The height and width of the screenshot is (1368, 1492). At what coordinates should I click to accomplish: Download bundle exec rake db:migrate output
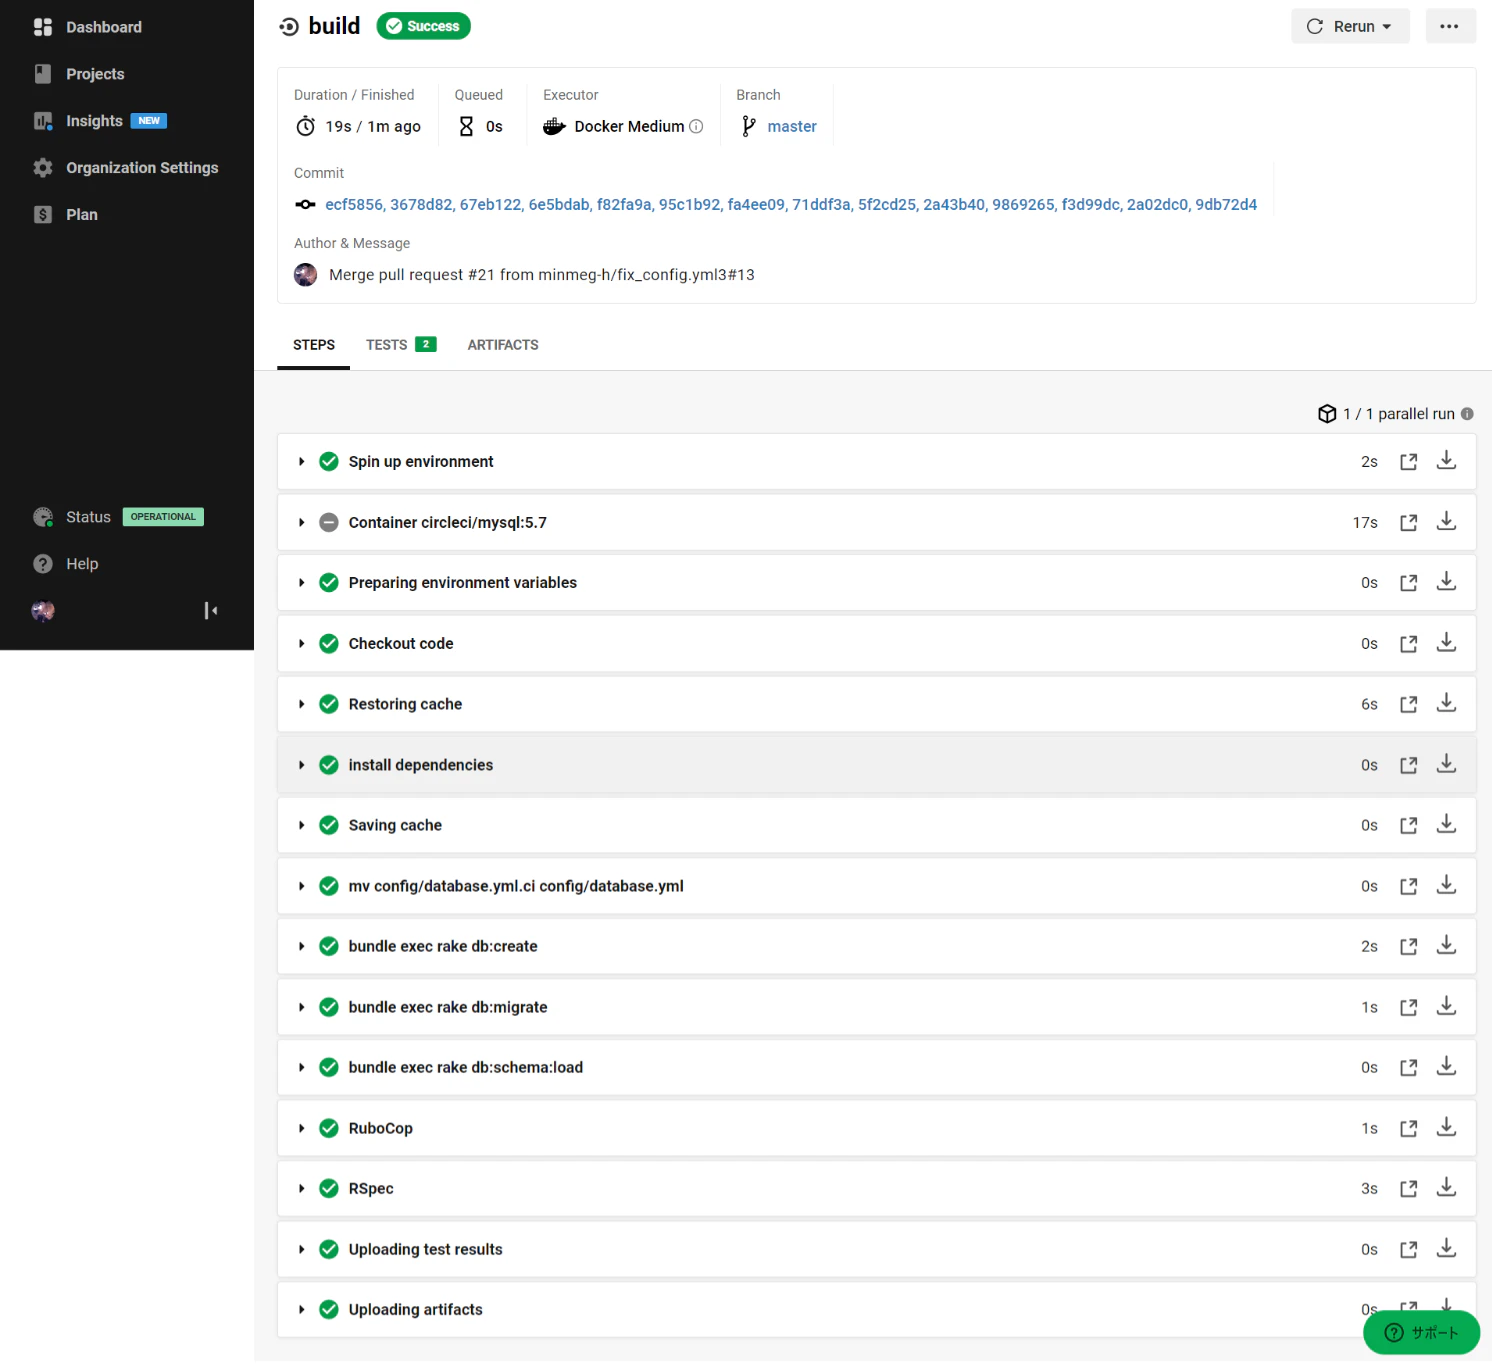(1447, 1007)
